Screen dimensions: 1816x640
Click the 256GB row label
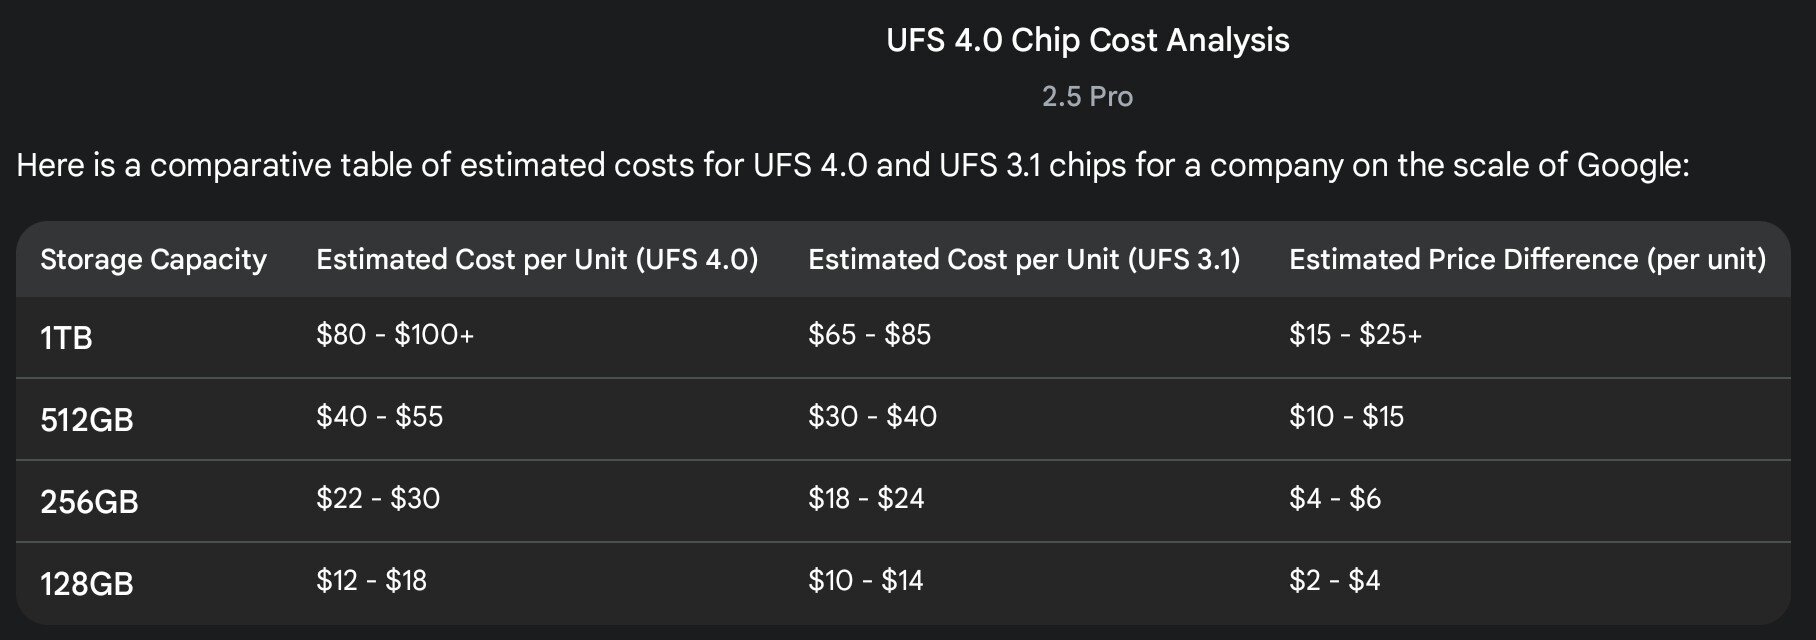click(x=89, y=502)
